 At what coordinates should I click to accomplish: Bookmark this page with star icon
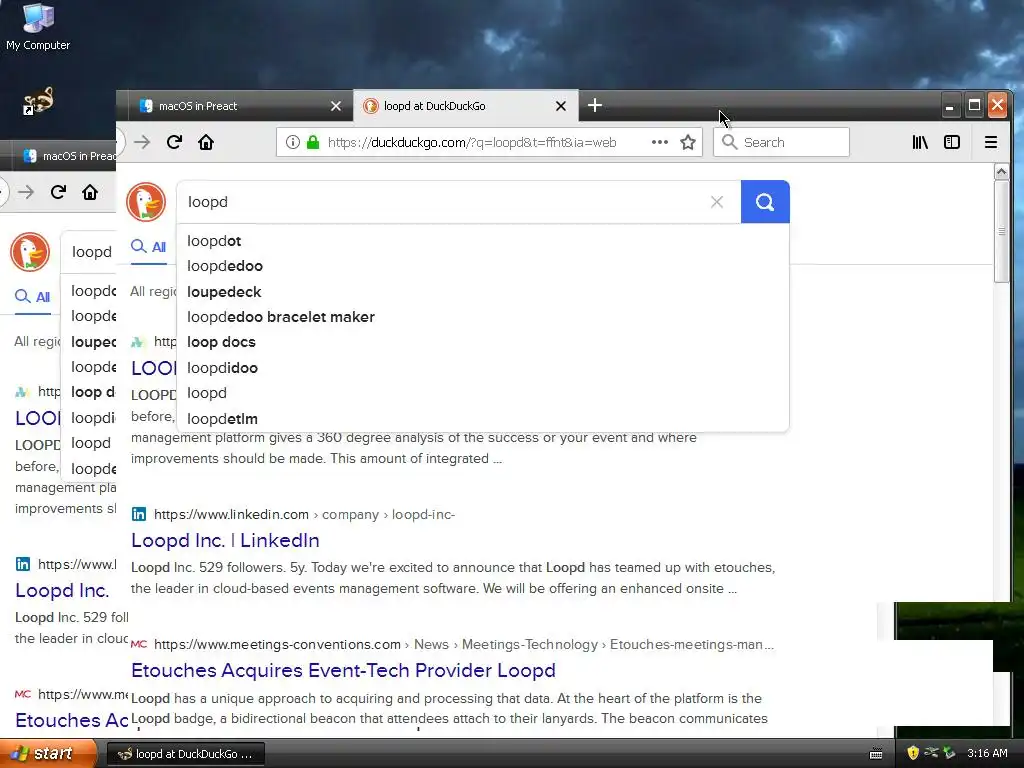(688, 142)
